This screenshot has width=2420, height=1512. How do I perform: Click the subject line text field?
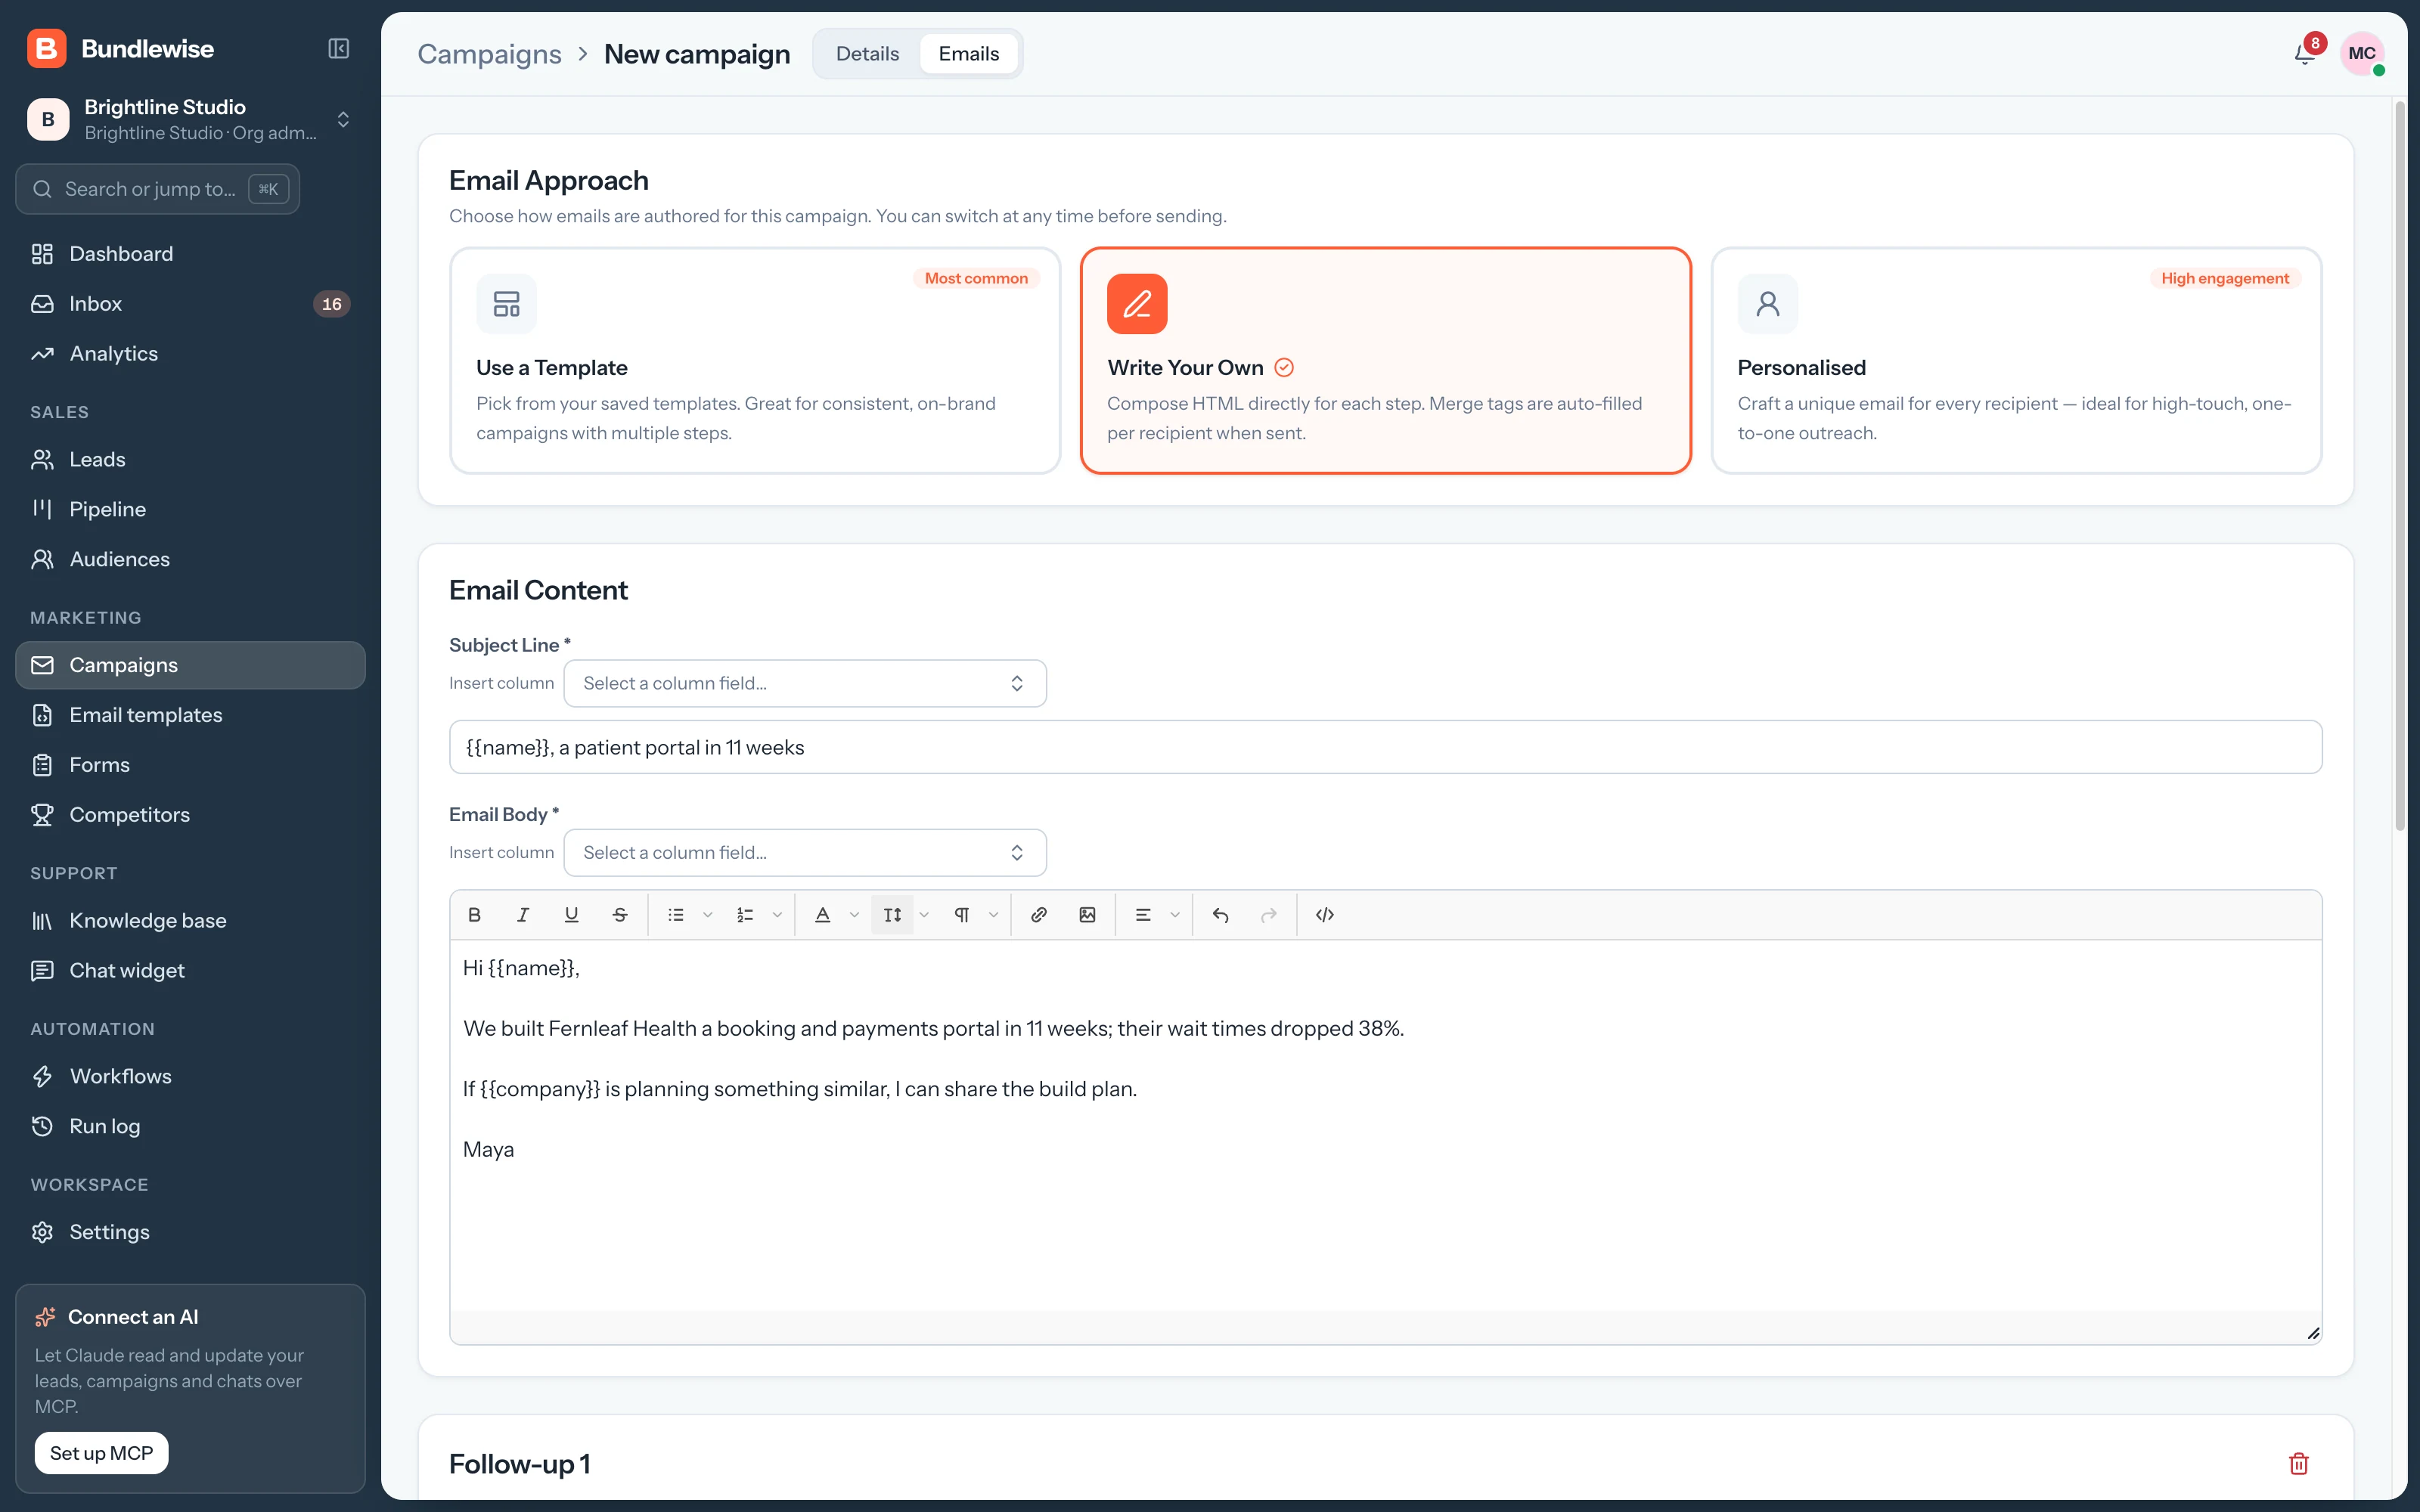(1385, 747)
